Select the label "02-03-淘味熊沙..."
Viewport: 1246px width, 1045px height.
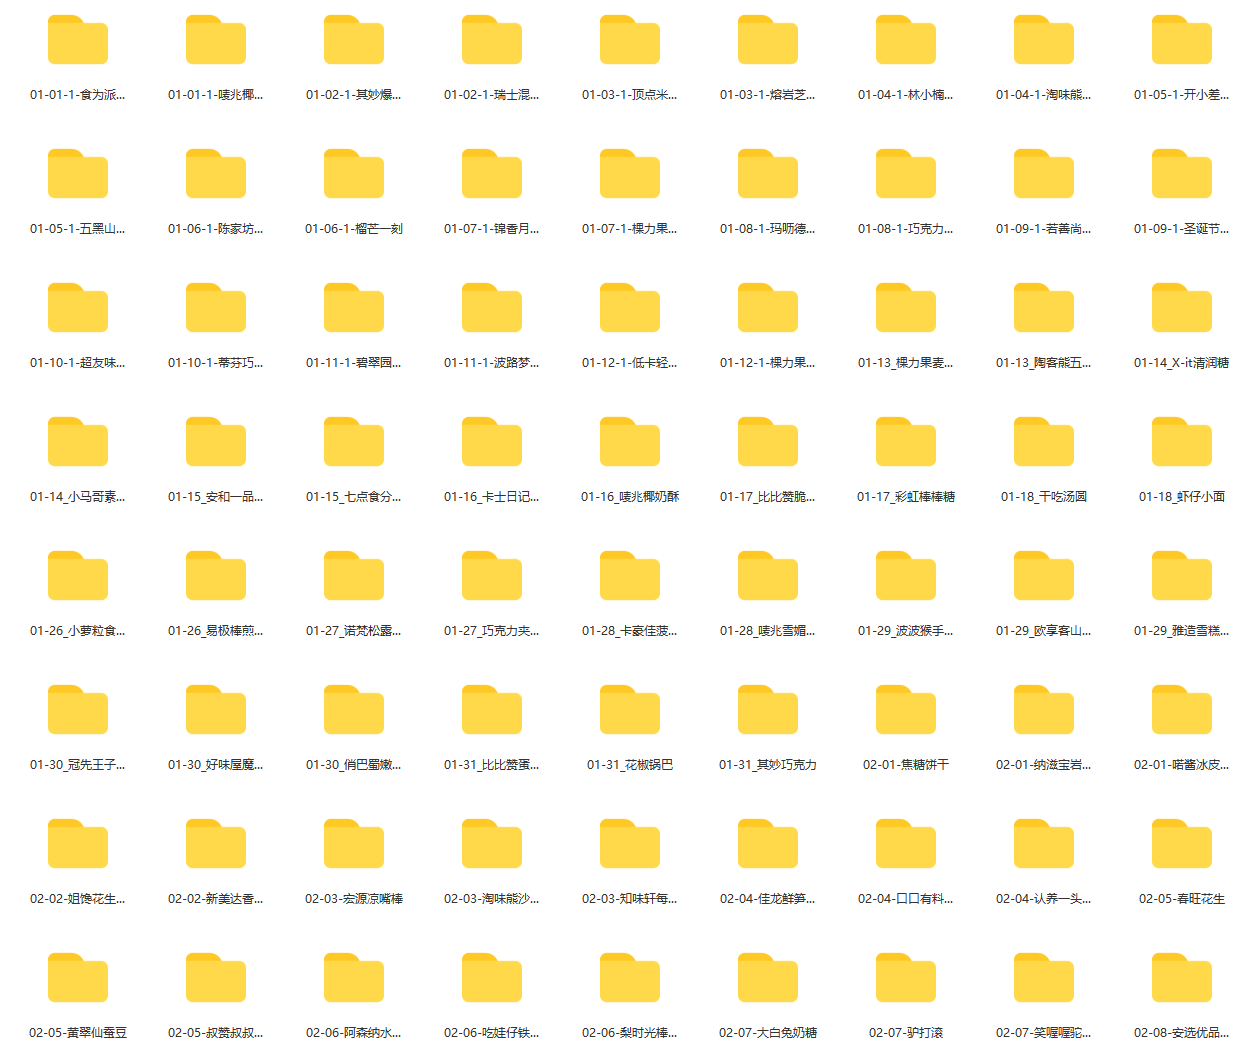(x=492, y=899)
